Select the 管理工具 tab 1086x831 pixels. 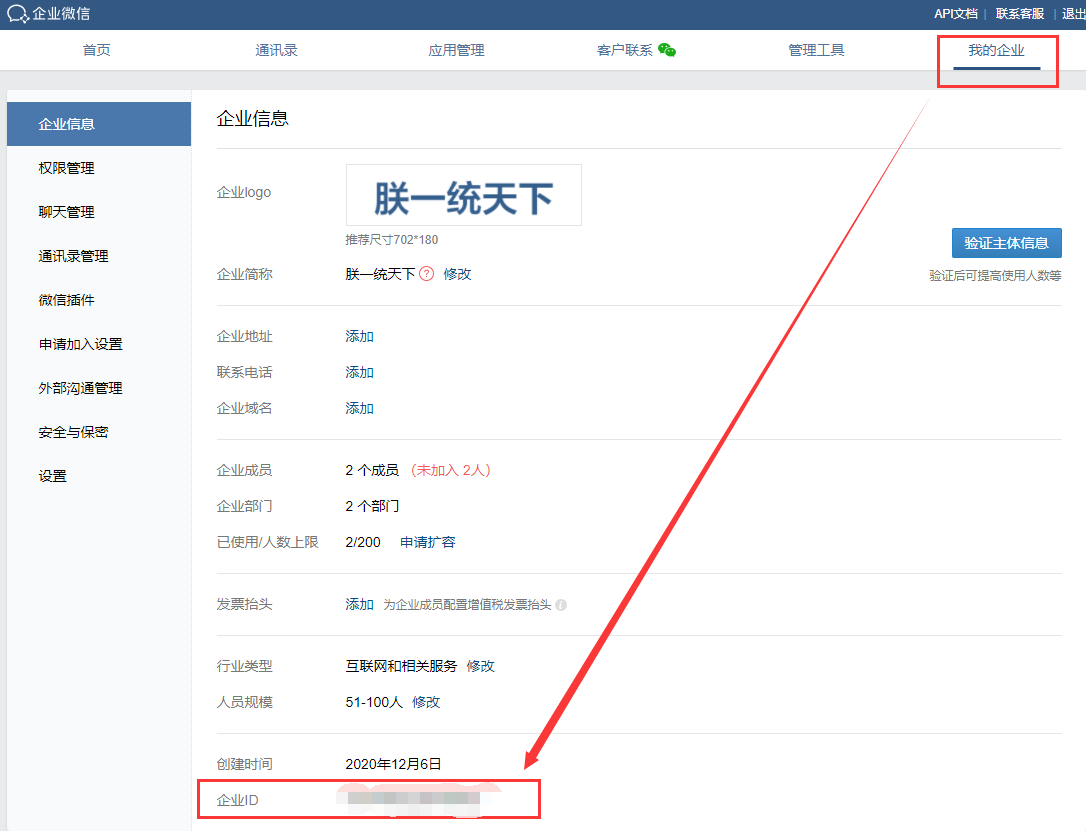tap(817, 50)
